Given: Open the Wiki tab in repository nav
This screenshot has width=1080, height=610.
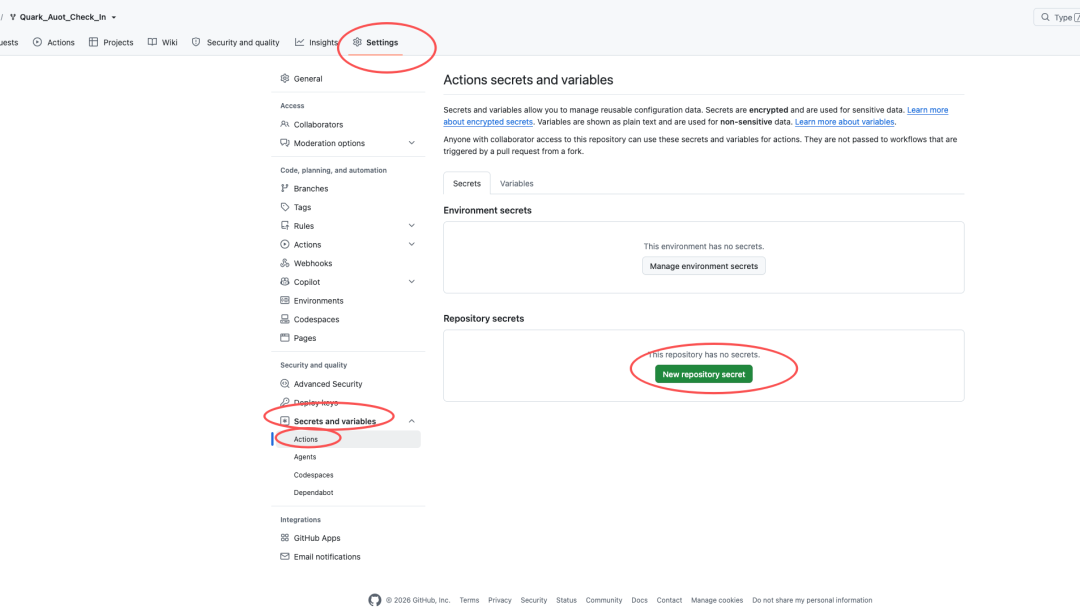Looking at the screenshot, I should pyautogui.click(x=163, y=42).
